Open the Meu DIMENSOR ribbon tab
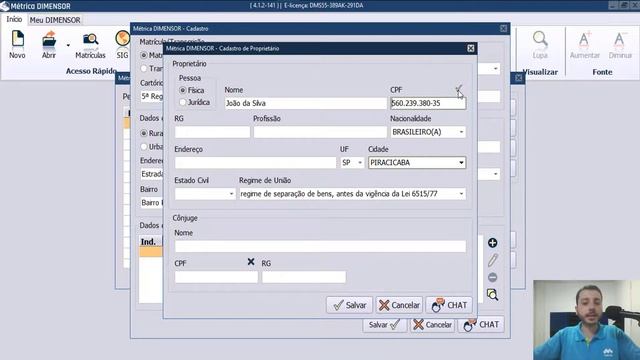The image size is (640, 360). tap(55, 20)
